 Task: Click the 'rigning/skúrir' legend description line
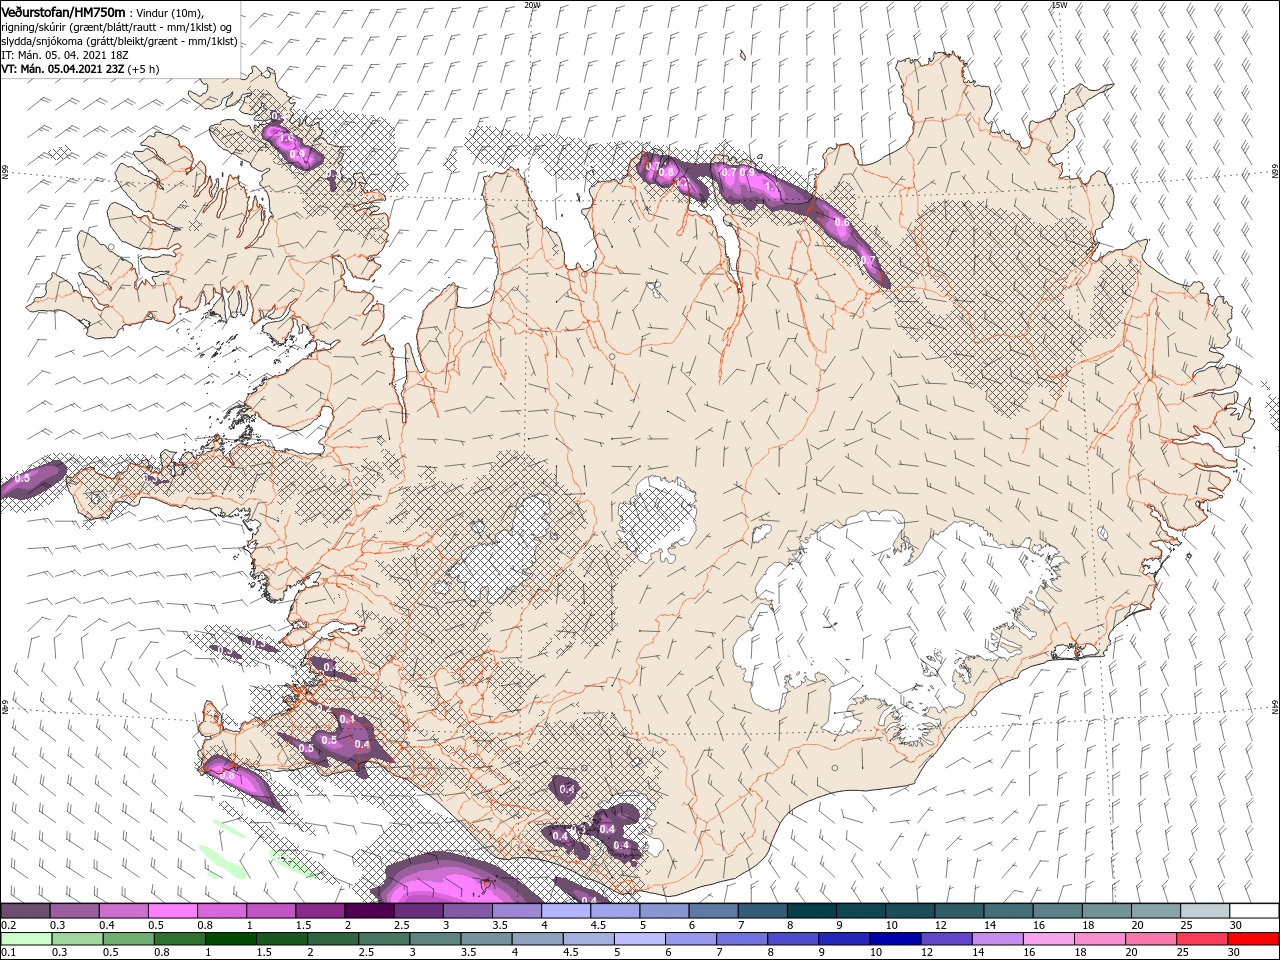[117, 27]
